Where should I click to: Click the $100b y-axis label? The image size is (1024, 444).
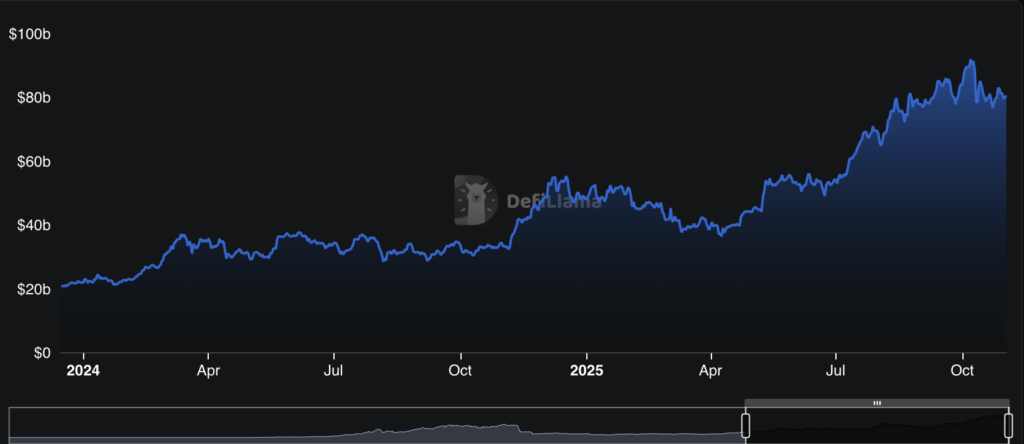pyautogui.click(x=29, y=35)
